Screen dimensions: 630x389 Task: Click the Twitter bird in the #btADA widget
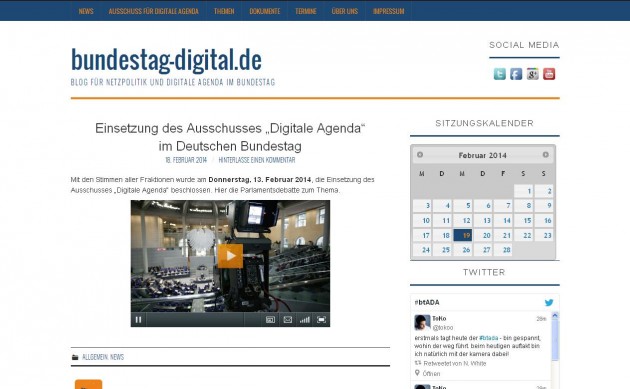click(549, 303)
